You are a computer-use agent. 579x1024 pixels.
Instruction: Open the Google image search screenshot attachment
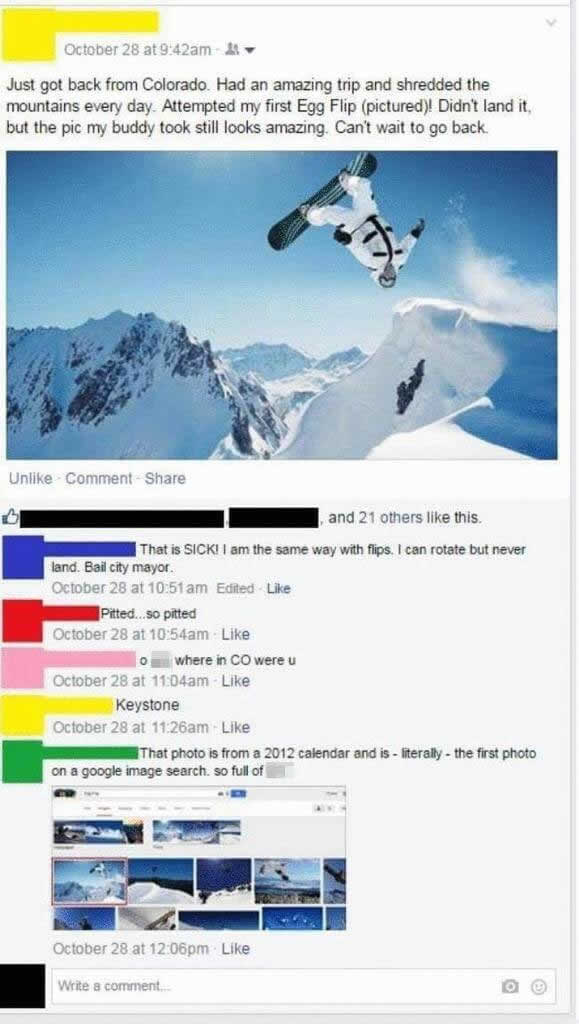click(199, 857)
